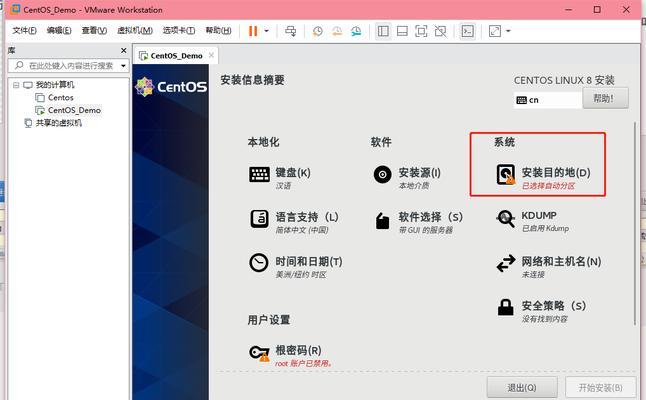Open the 虚拟机(M) menu

pyautogui.click(x=135, y=30)
